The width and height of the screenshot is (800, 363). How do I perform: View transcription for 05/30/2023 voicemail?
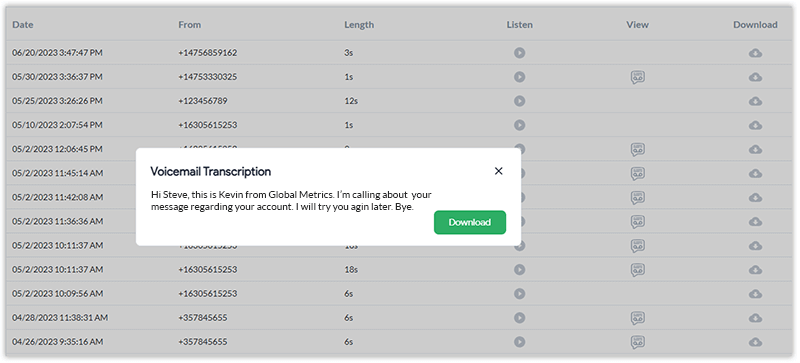pyautogui.click(x=637, y=77)
